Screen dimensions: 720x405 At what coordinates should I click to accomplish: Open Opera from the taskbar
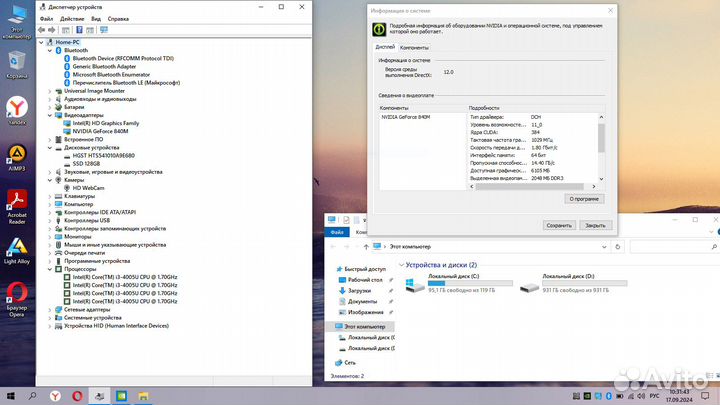77,396
